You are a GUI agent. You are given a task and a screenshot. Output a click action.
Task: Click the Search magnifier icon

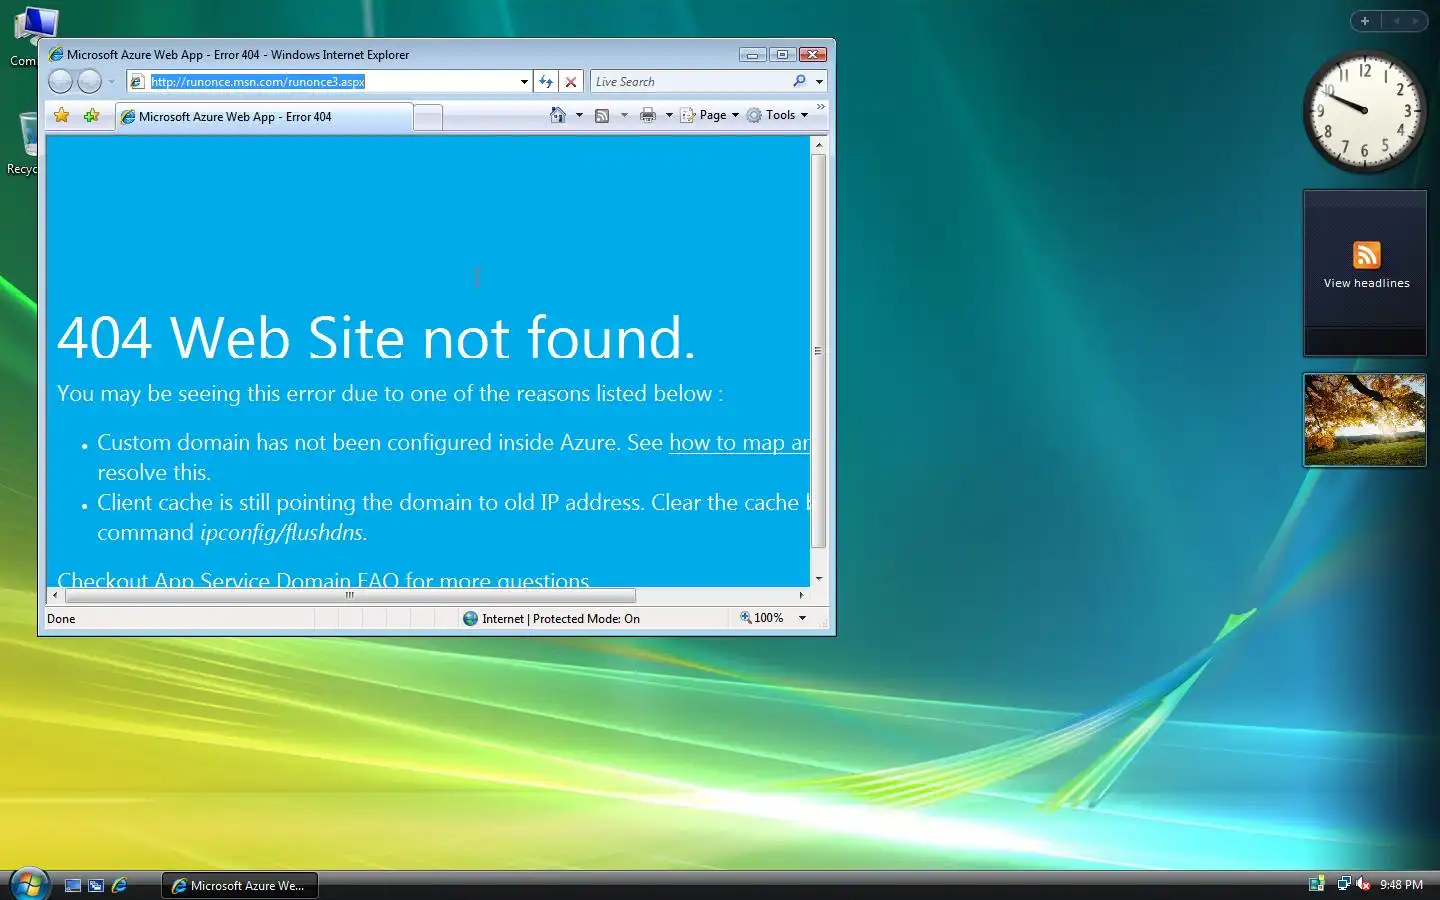(x=799, y=82)
